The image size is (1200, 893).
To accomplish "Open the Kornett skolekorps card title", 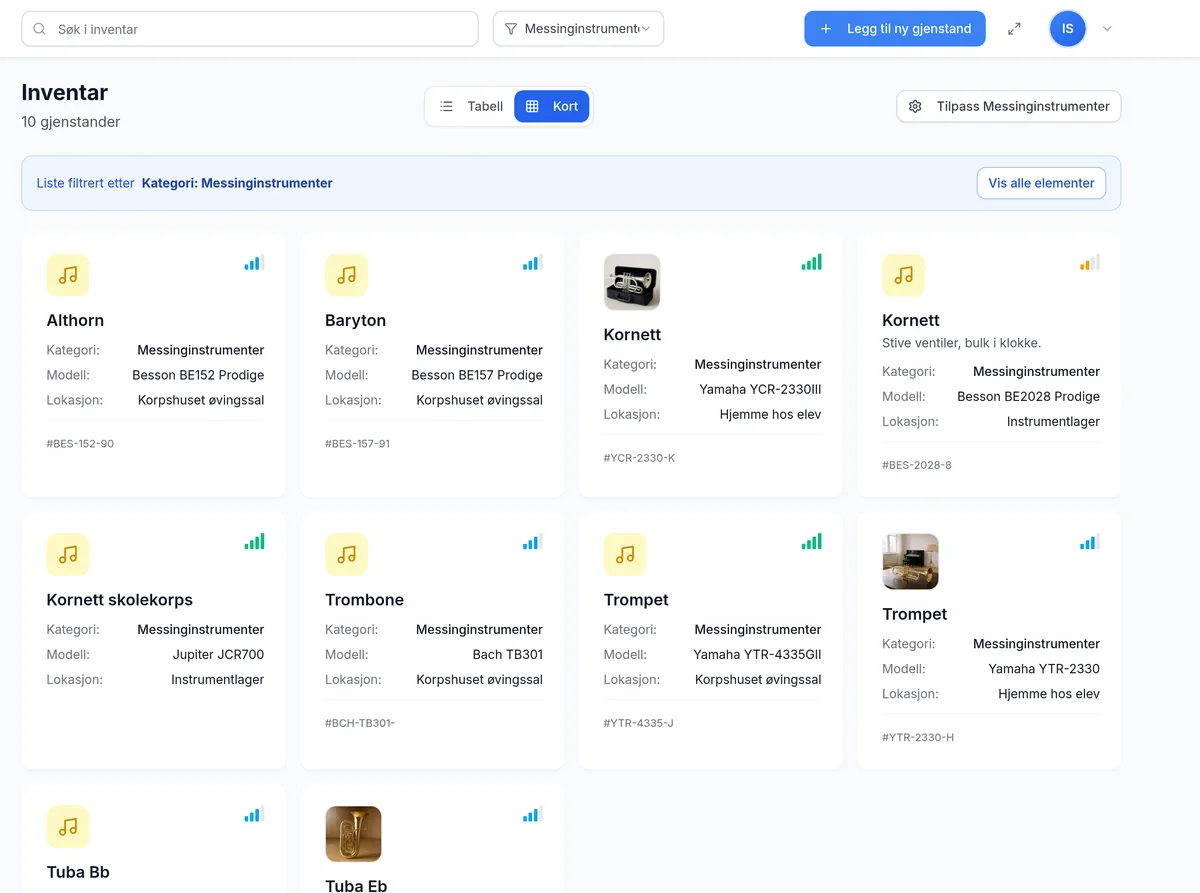I will pyautogui.click(x=120, y=600).
